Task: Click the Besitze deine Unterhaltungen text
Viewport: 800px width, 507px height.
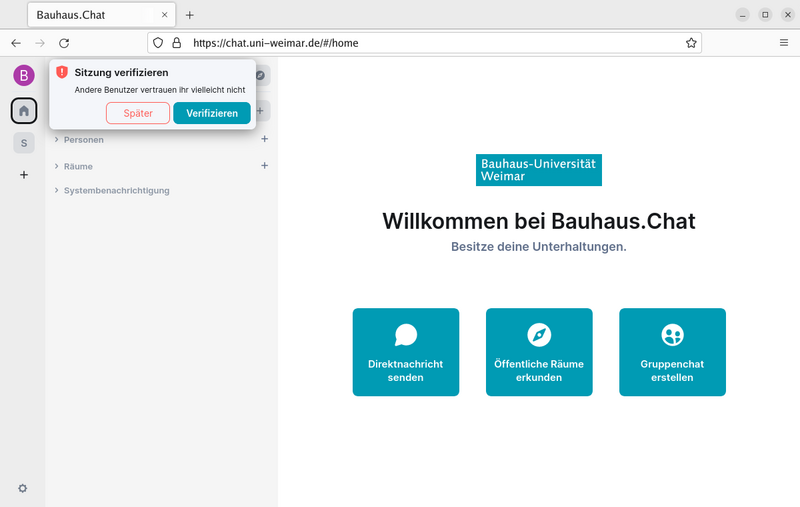Action: (539, 247)
